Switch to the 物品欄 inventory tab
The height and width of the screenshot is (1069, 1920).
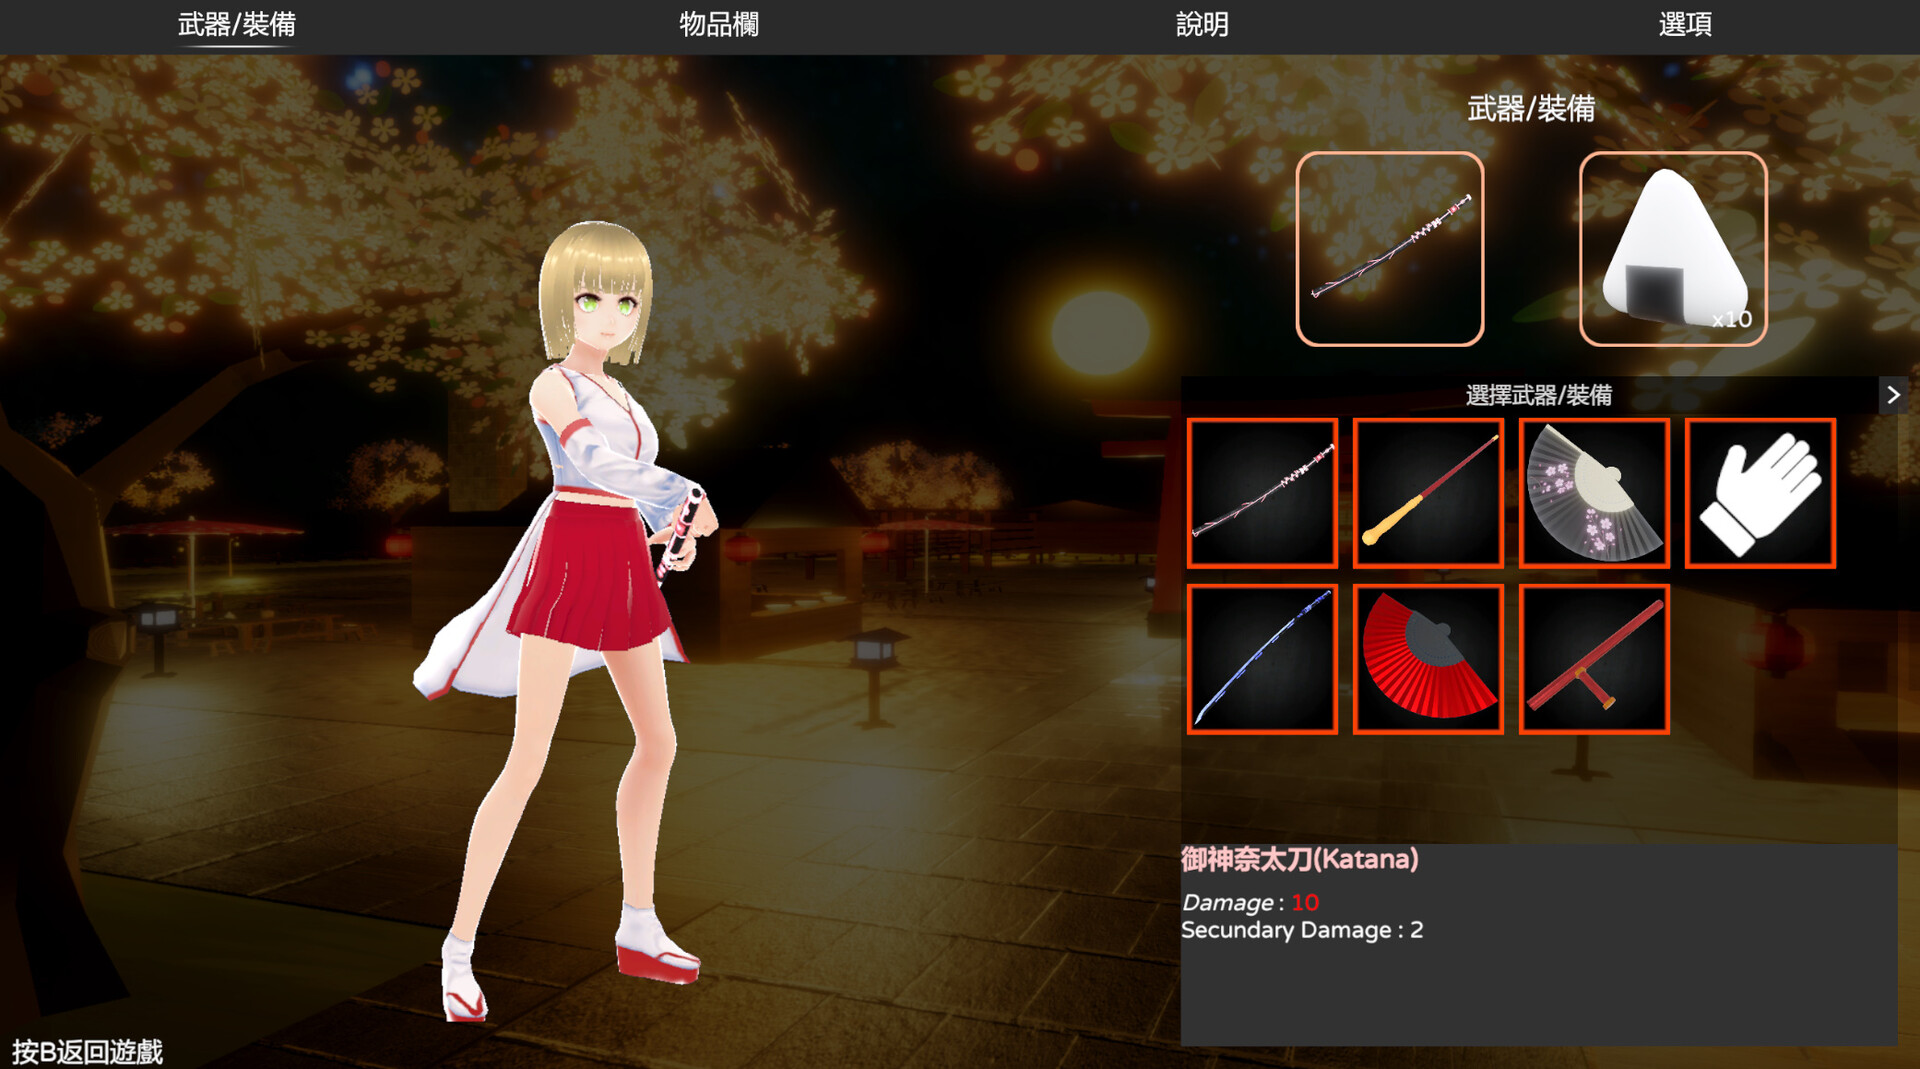click(719, 25)
